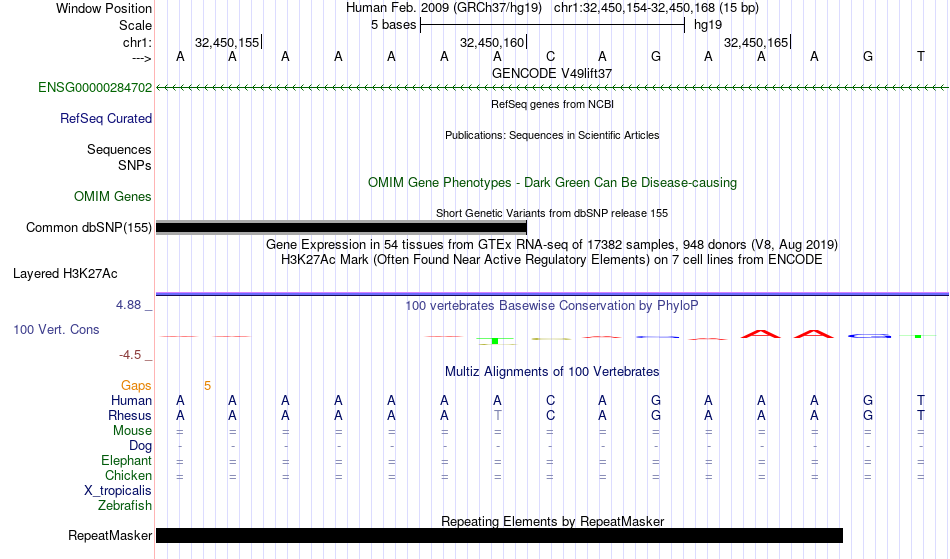
Task: Click the black Common dbSNP variant bar
Action: pyautogui.click(x=341, y=228)
